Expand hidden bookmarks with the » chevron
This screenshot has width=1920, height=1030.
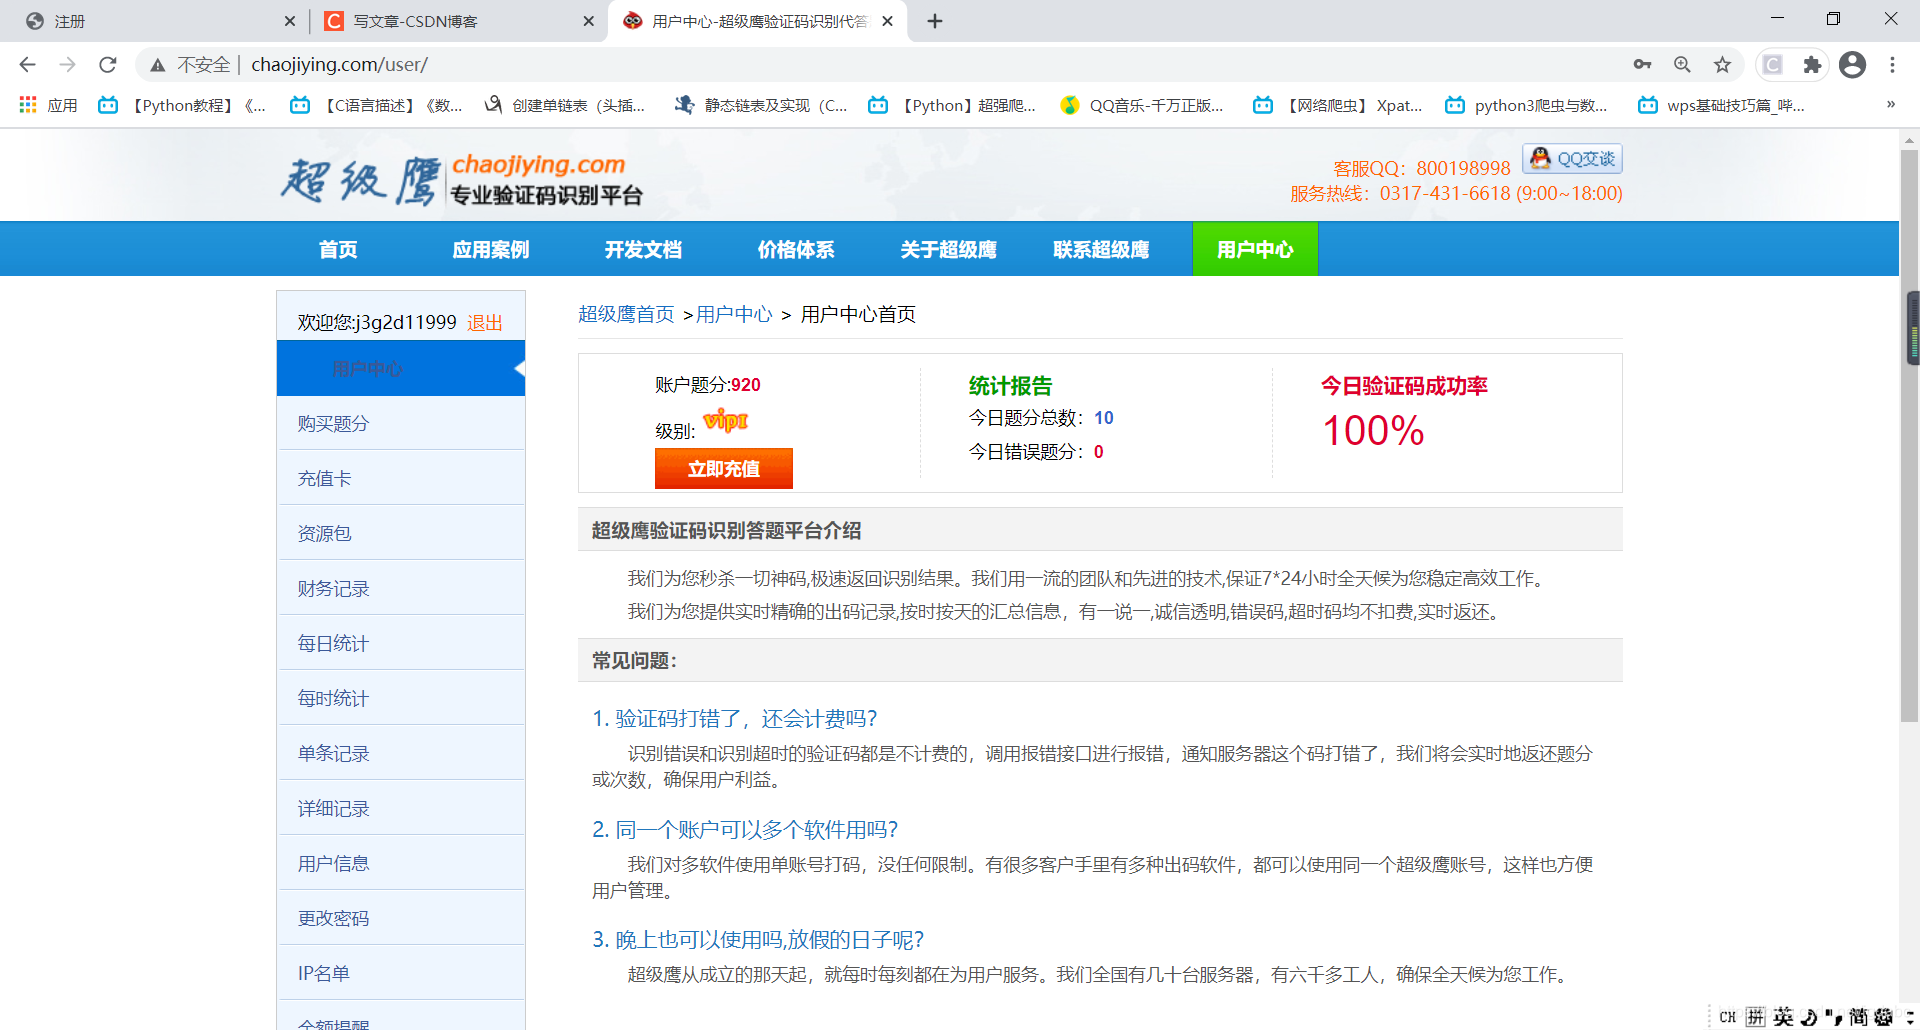coord(1889,104)
